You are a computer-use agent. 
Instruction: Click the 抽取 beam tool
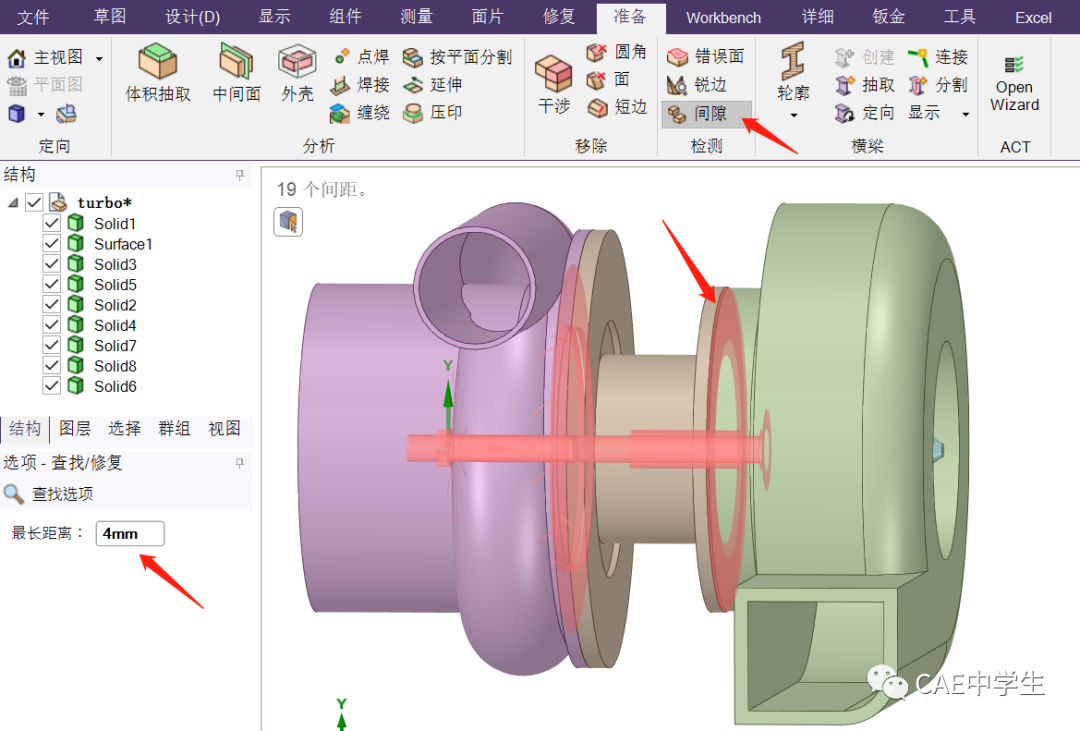coord(864,85)
